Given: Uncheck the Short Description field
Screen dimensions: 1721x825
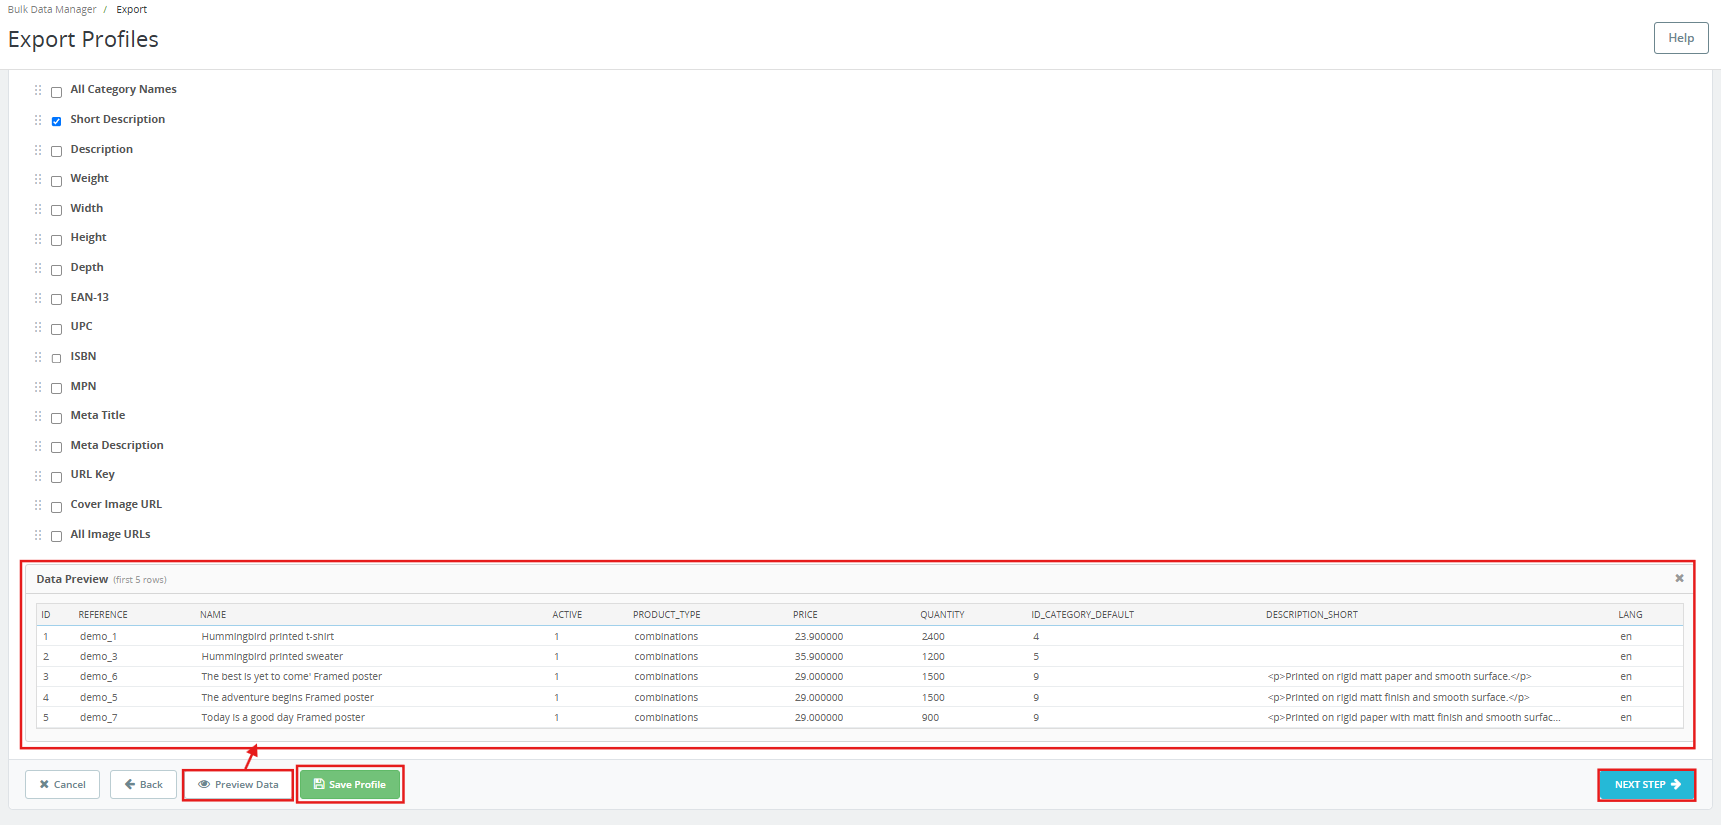Looking at the screenshot, I should (x=57, y=121).
